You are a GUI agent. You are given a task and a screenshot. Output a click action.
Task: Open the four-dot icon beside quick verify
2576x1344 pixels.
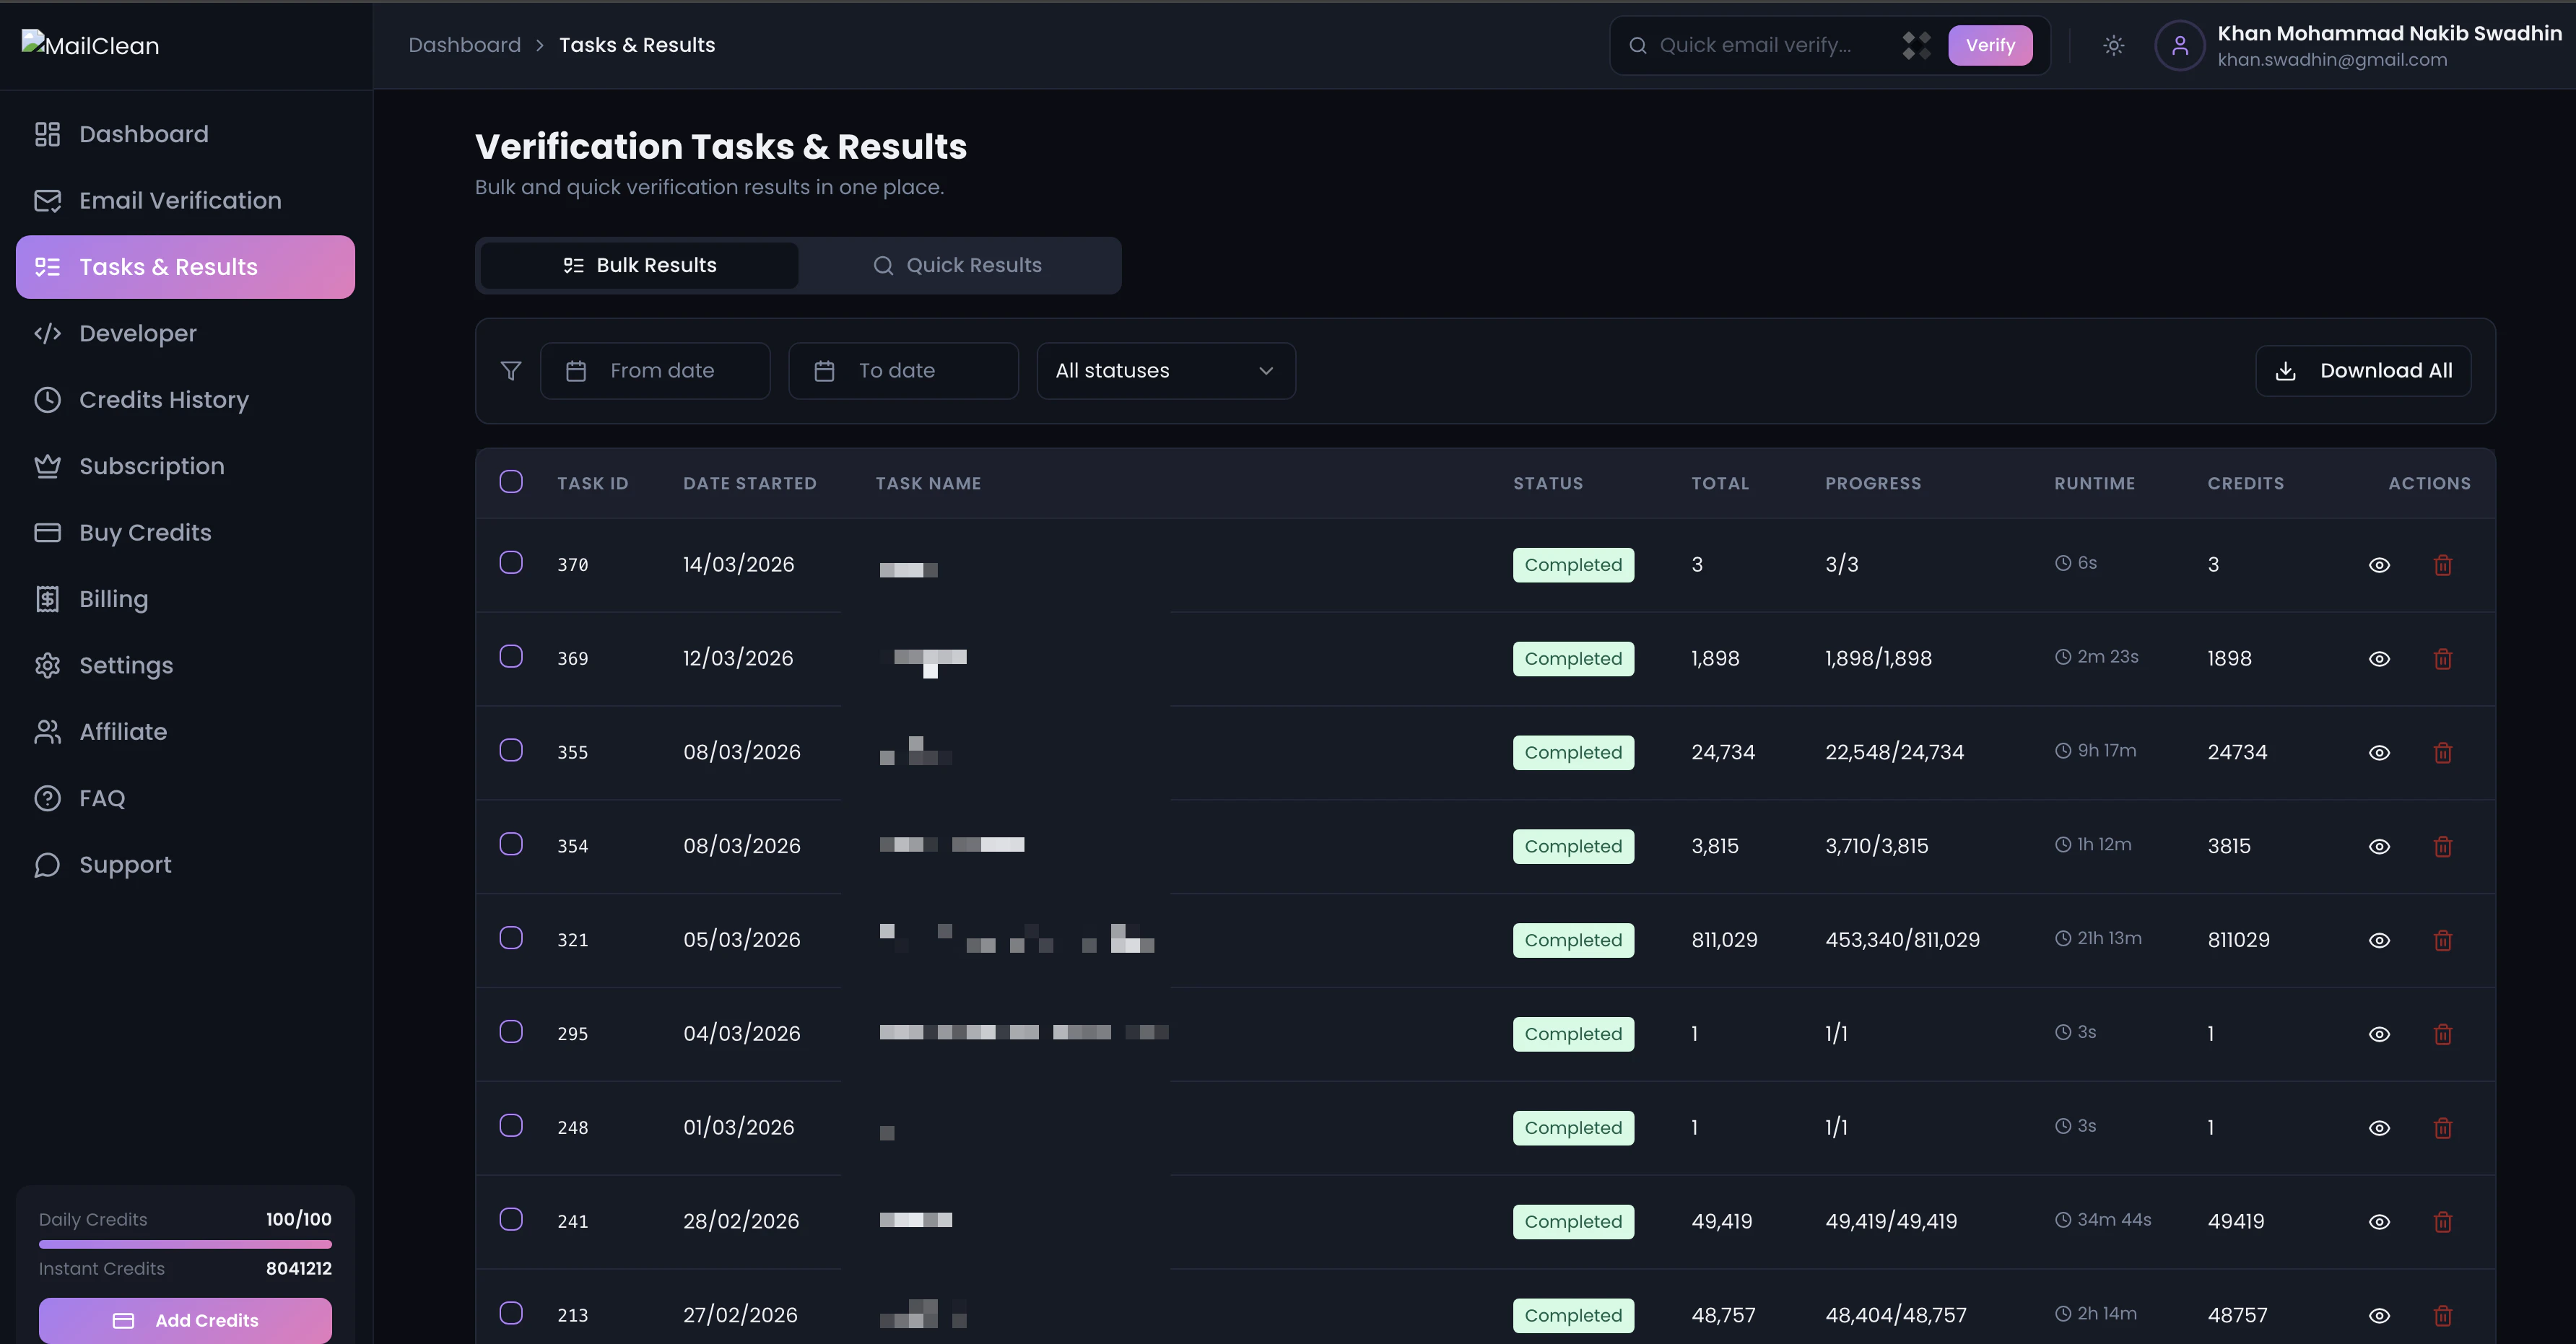point(1916,45)
